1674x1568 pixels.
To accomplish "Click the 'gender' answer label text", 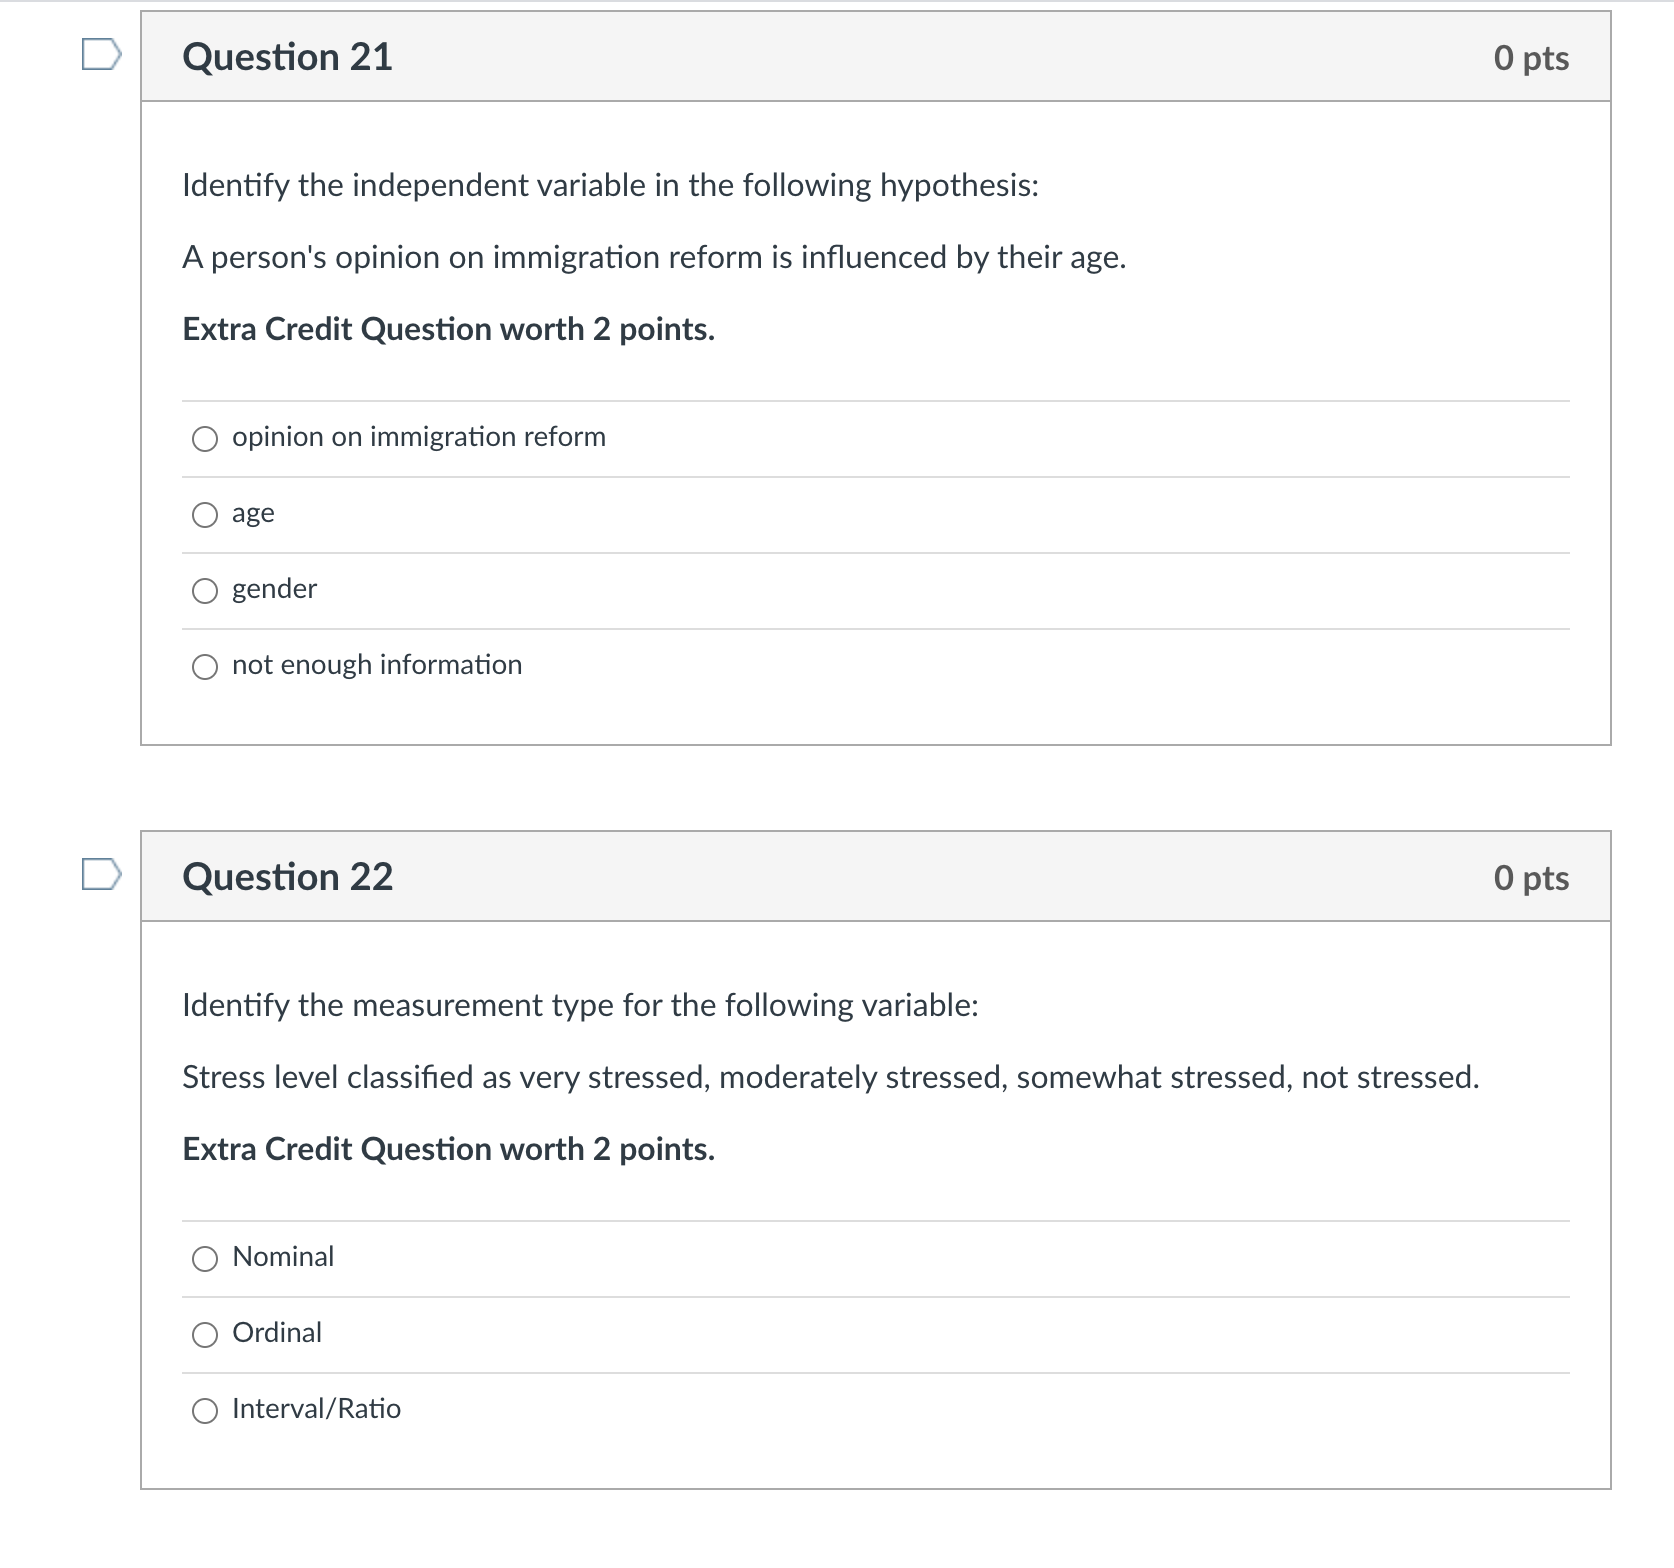I will [274, 589].
